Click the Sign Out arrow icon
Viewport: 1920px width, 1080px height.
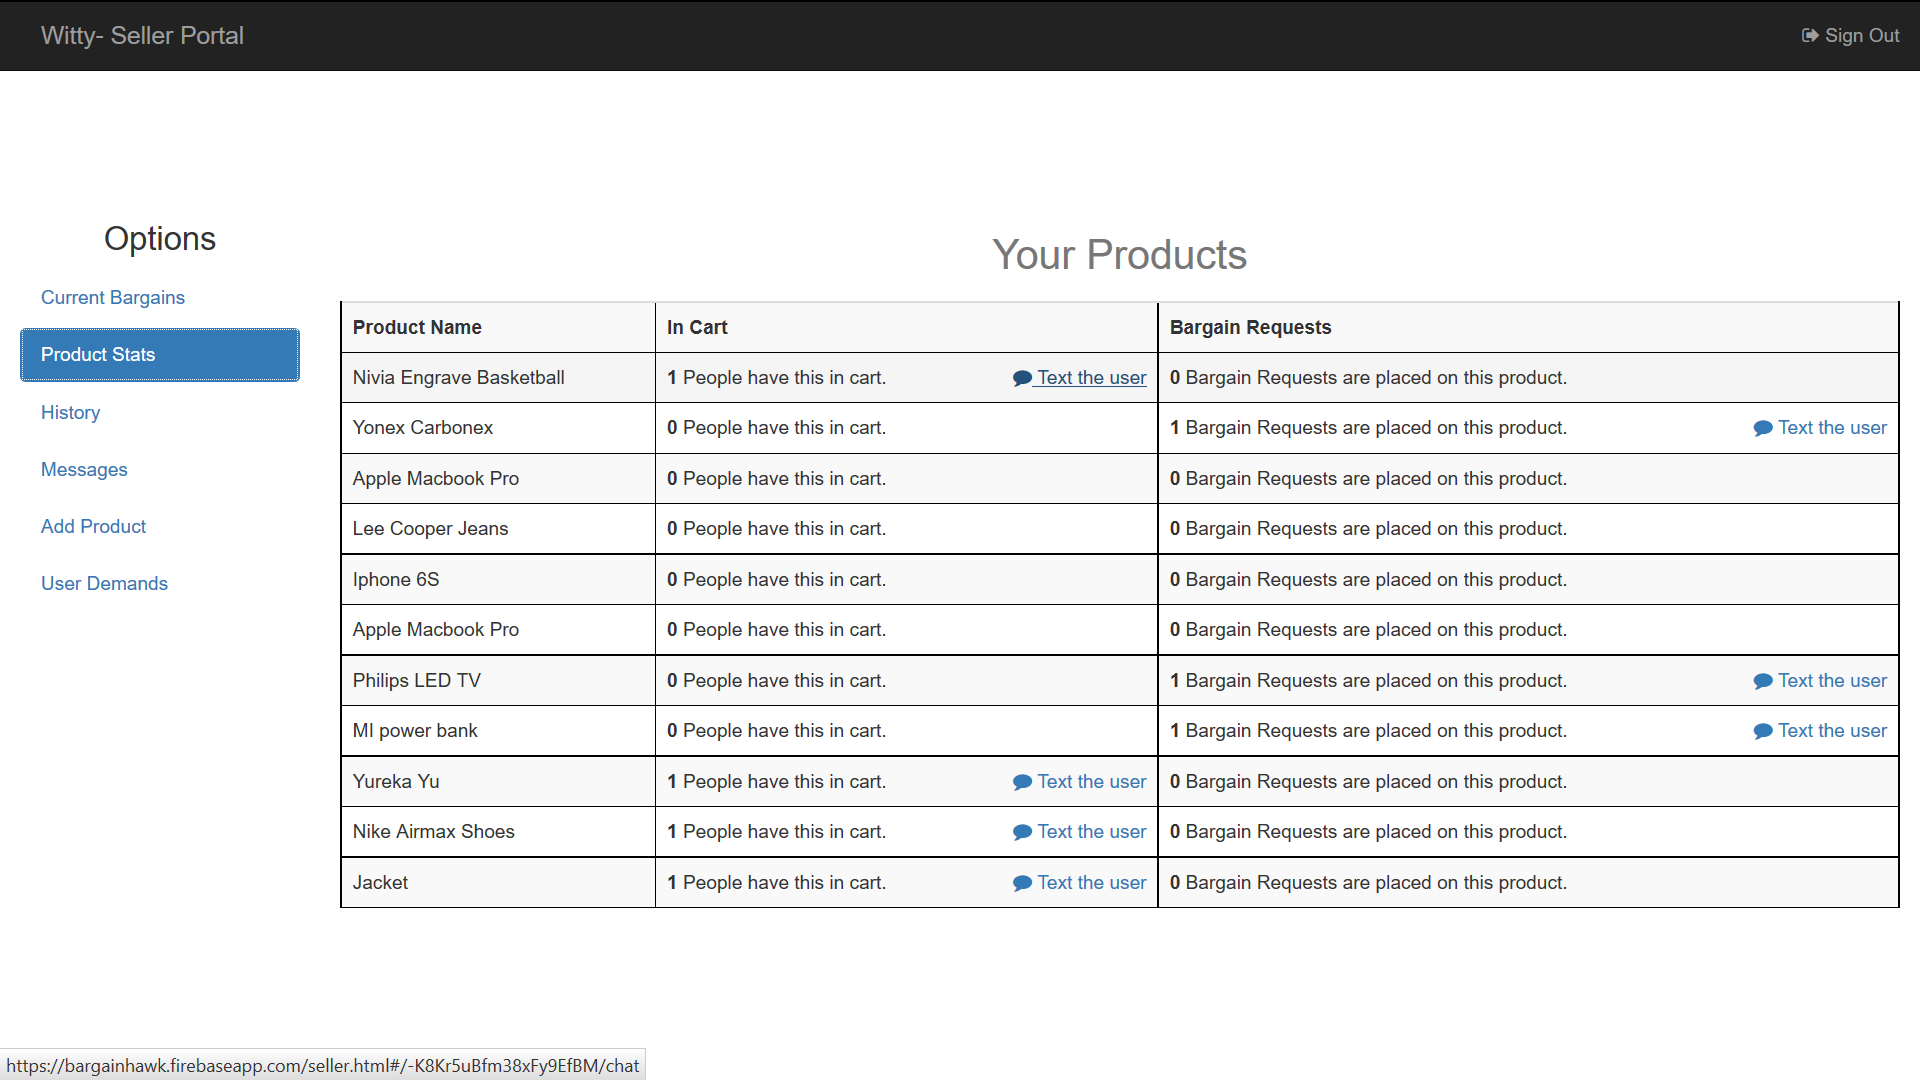(1810, 36)
